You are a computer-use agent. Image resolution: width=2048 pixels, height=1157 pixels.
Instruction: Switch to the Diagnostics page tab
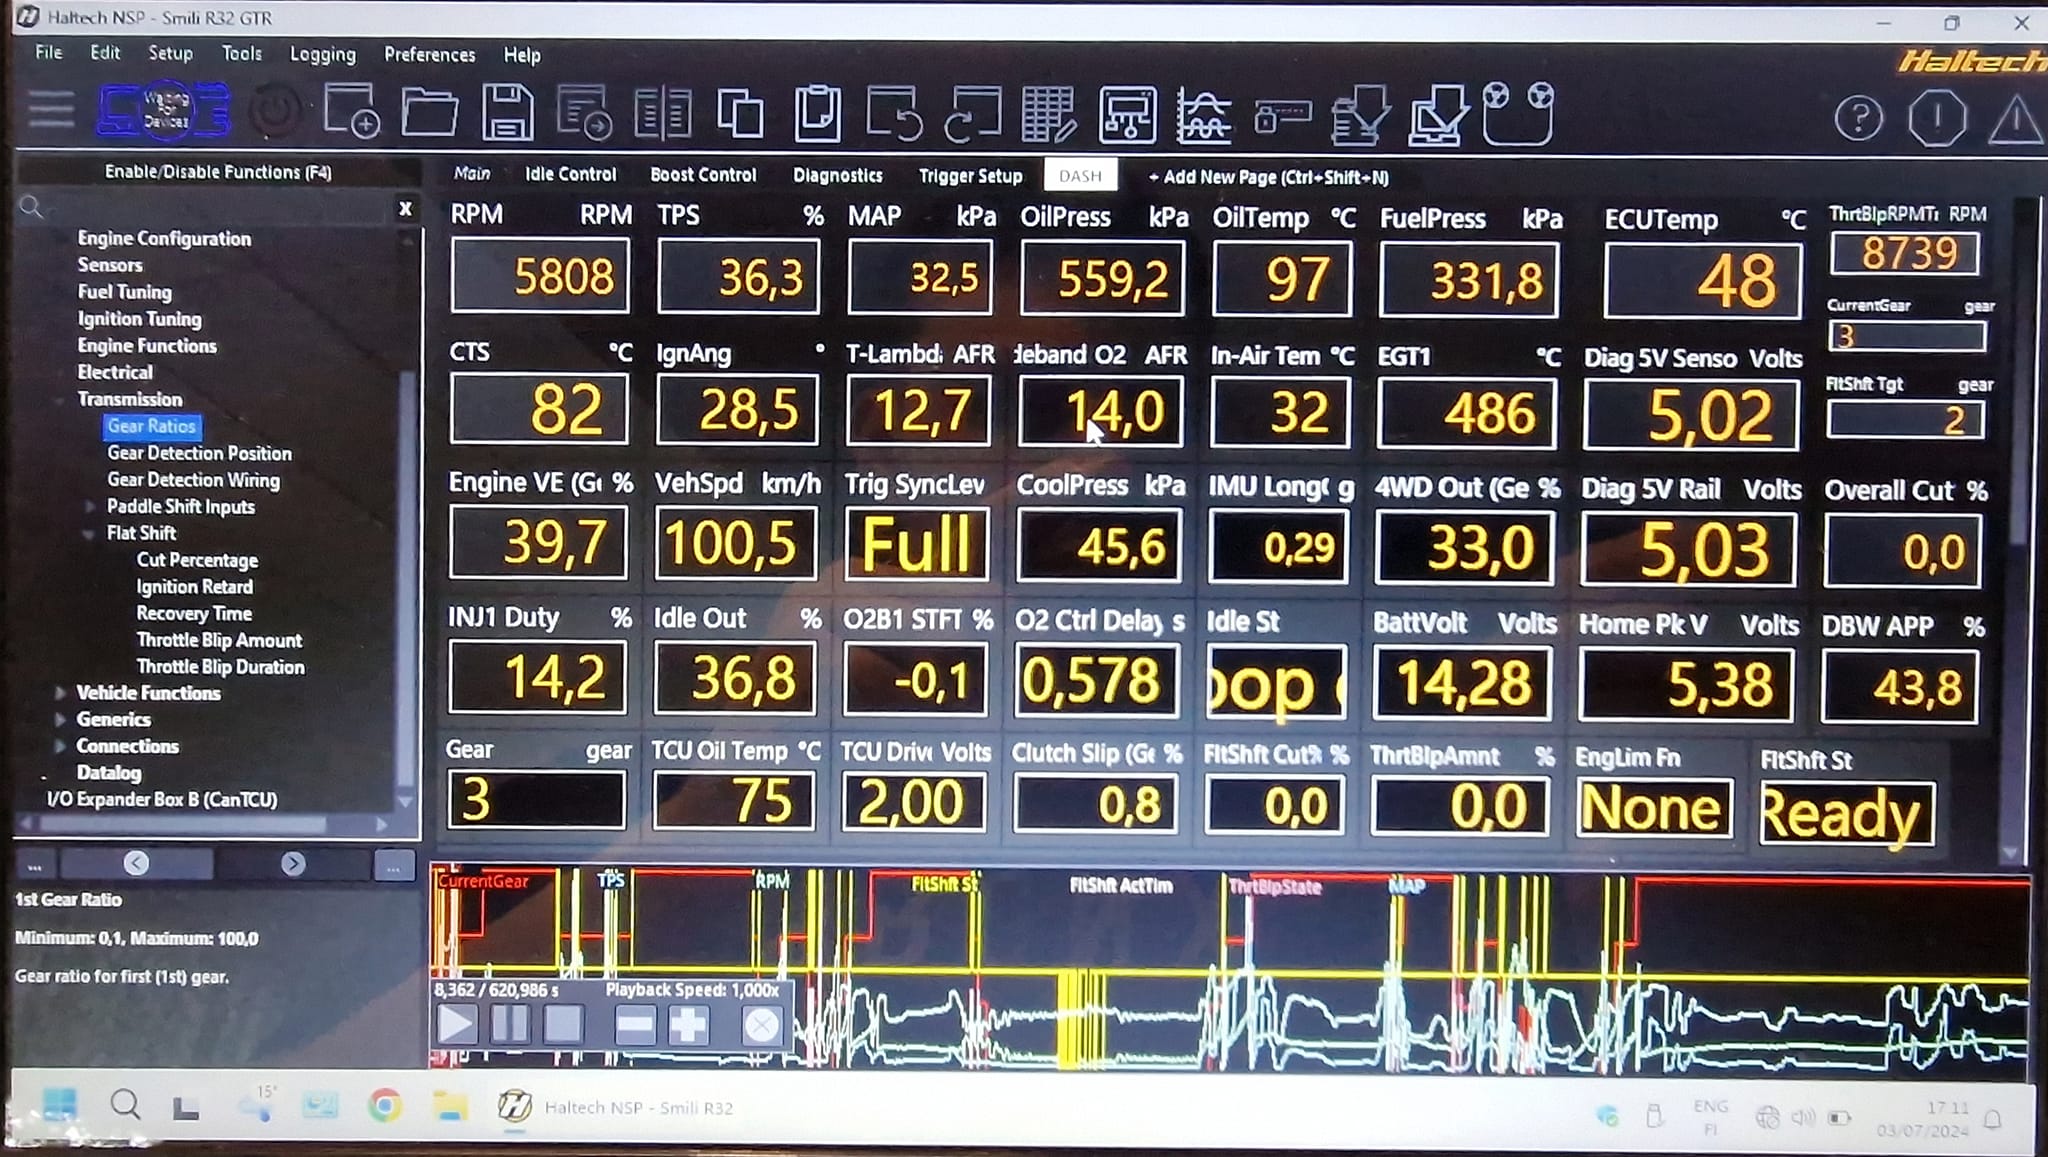pyautogui.click(x=837, y=175)
